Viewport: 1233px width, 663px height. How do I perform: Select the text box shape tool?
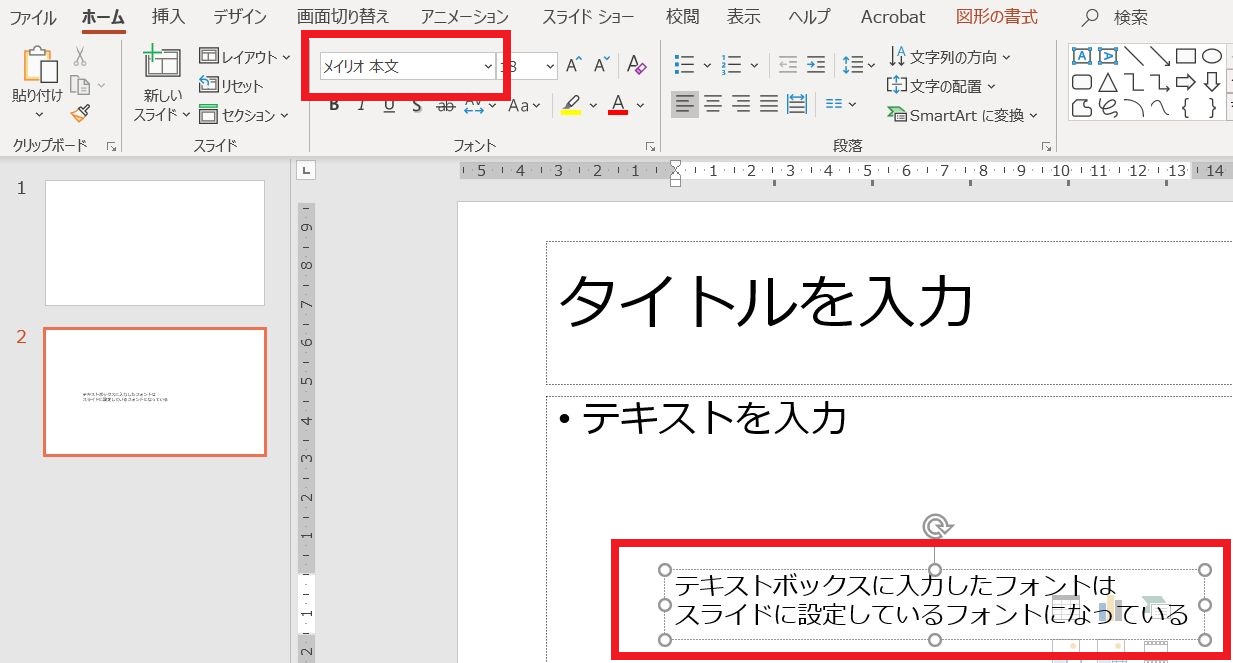click(x=1081, y=56)
